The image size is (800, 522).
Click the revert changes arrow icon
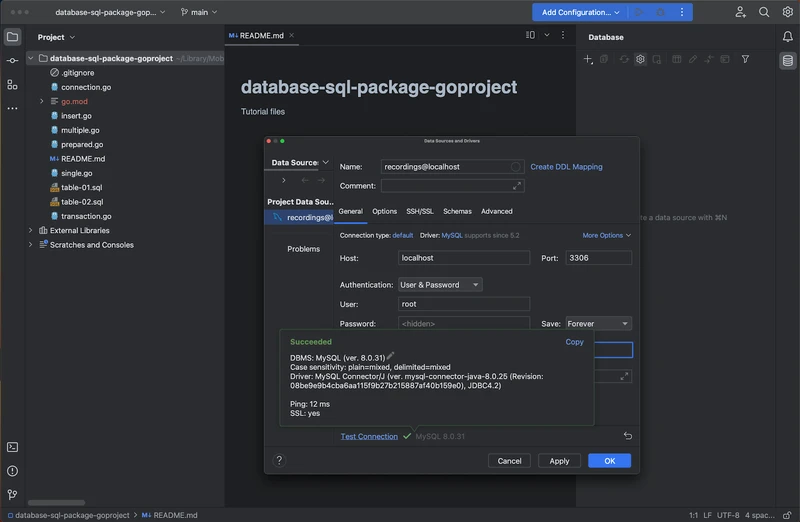coord(627,436)
